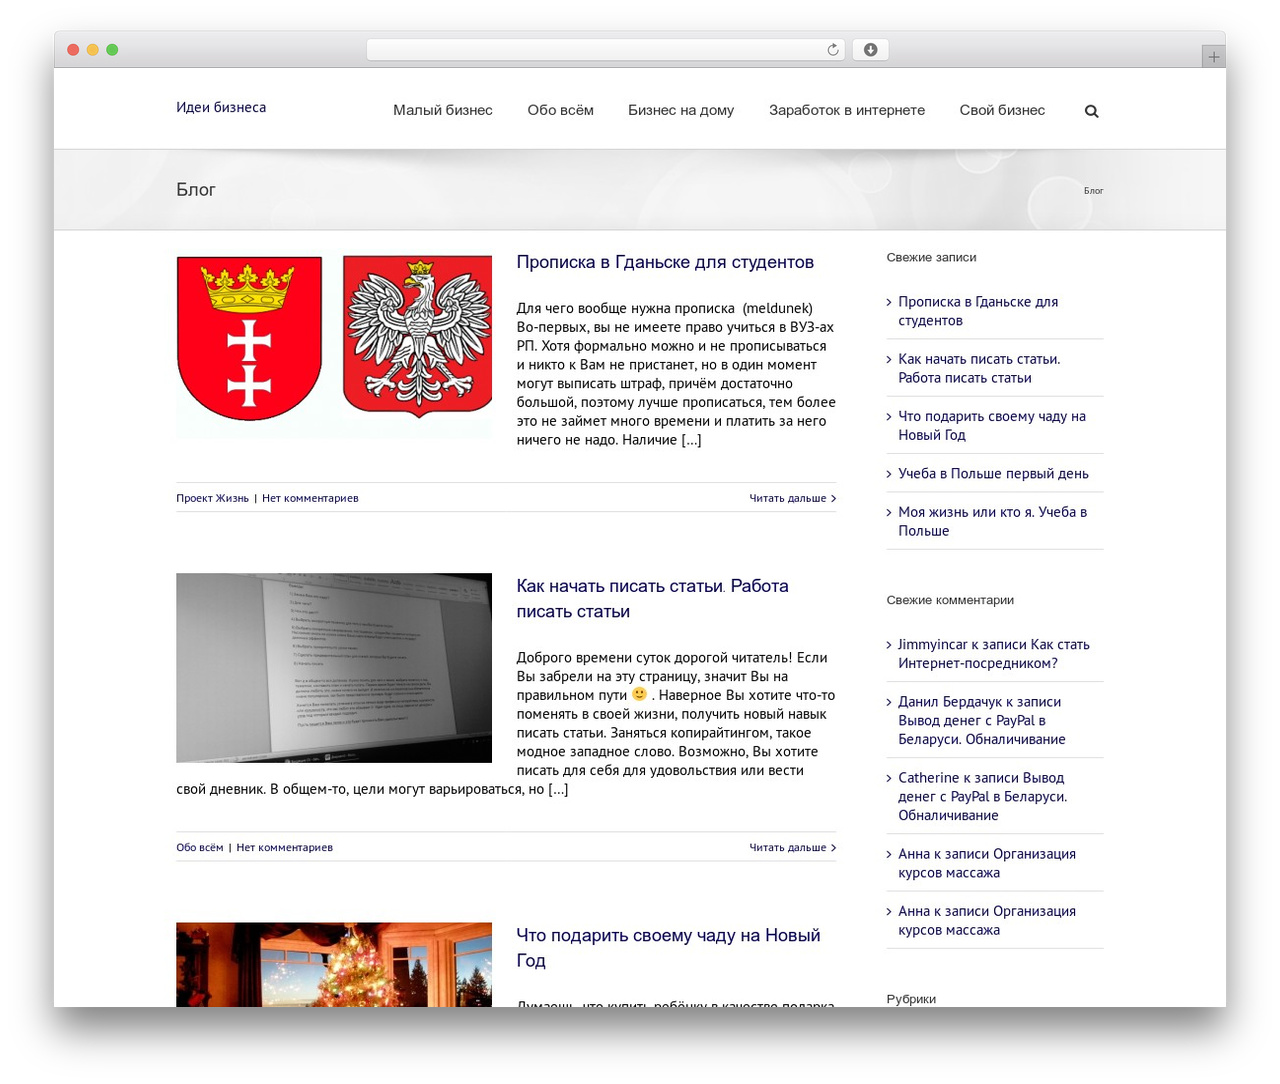Open the Обо всём menu item

(x=560, y=110)
